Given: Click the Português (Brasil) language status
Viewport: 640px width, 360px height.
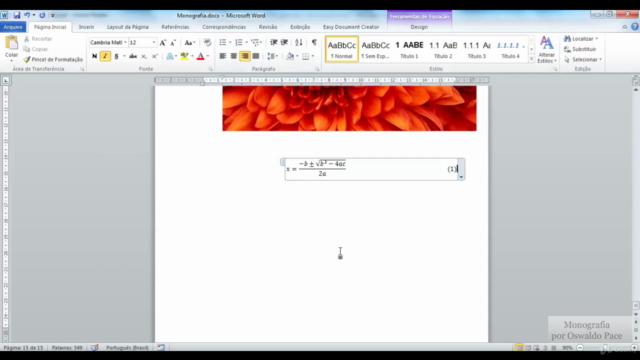Looking at the screenshot, I should (x=127, y=348).
